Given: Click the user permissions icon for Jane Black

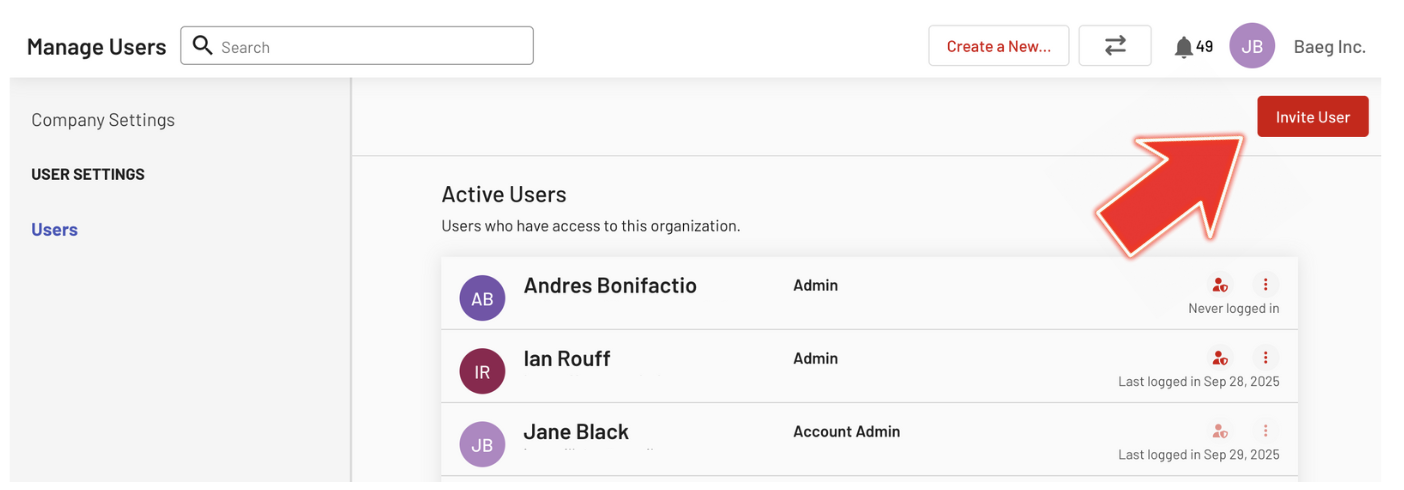Looking at the screenshot, I should pos(1219,431).
